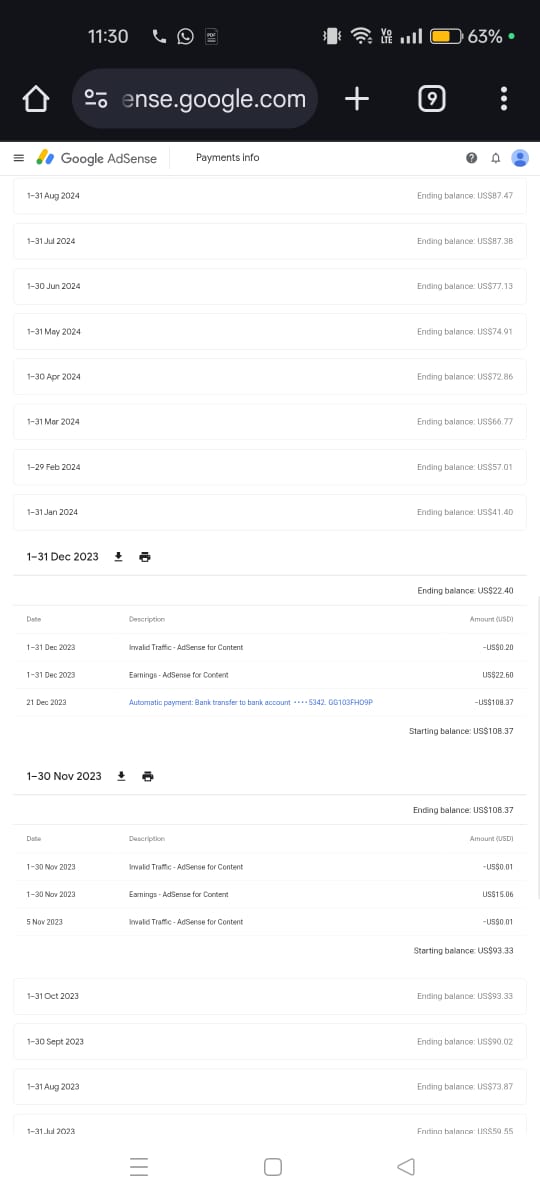Print the 1–30 Nov 2023 statement

pos(148,776)
